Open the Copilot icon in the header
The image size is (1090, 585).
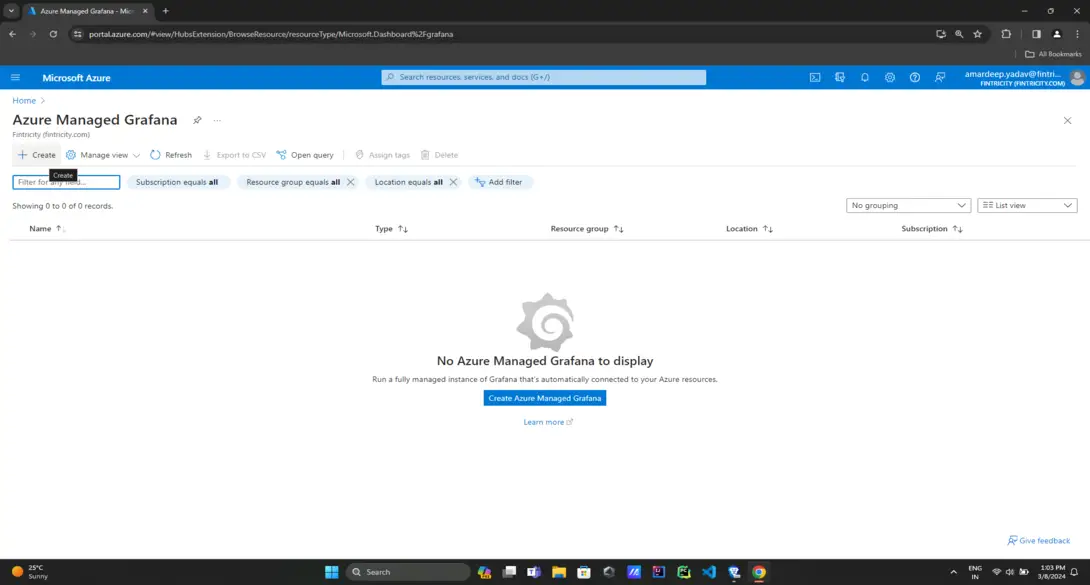tap(840, 78)
